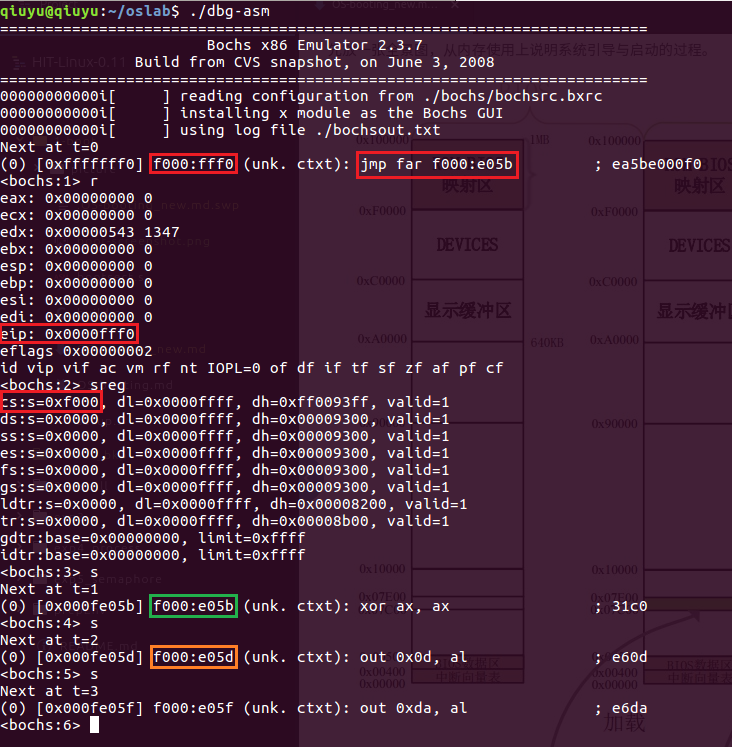Click the "fs:s=0x0000" segment row

point(224,471)
